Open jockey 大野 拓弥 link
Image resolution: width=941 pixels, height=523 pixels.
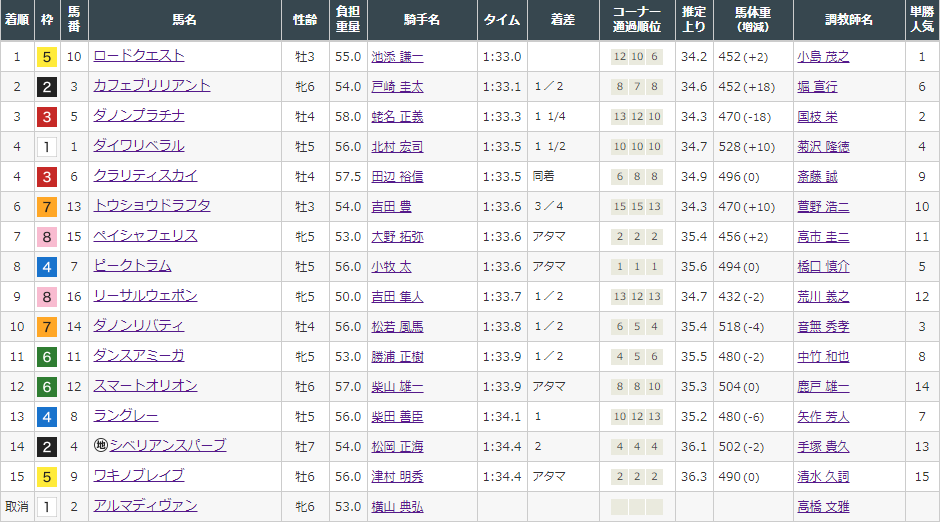pyautogui.click(x=397, y=237)
